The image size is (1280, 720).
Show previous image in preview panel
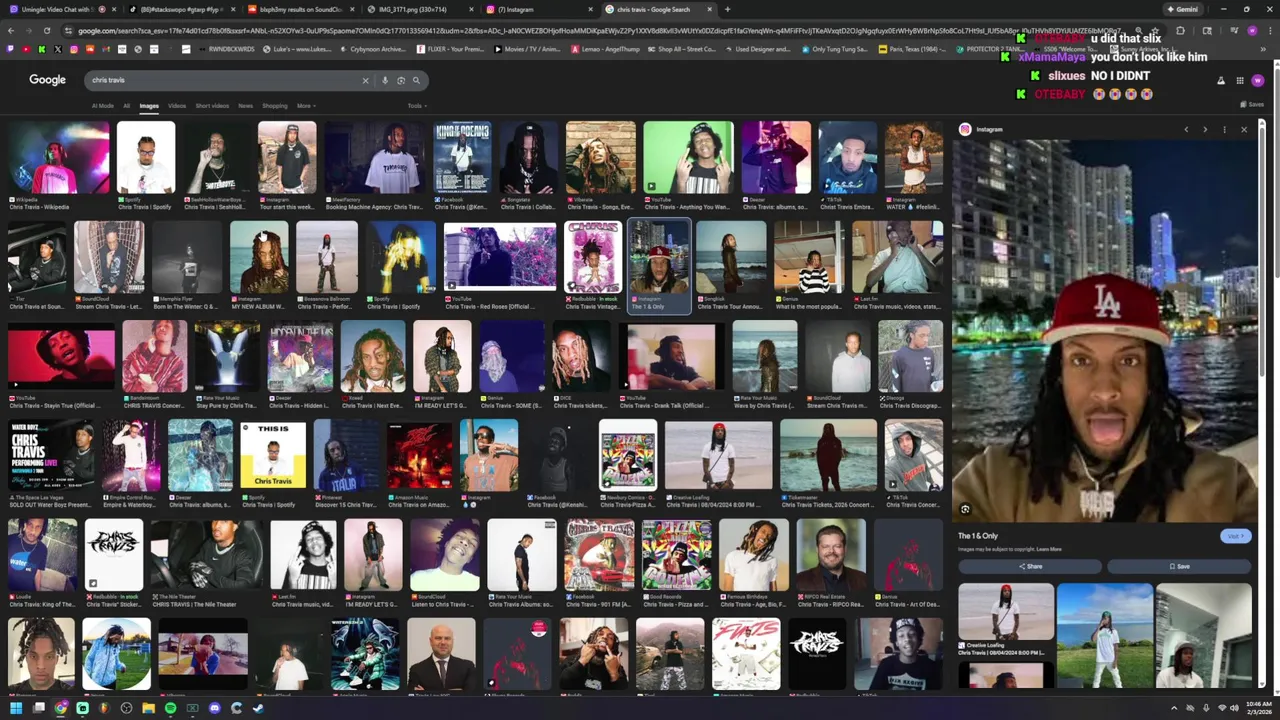1186,129
